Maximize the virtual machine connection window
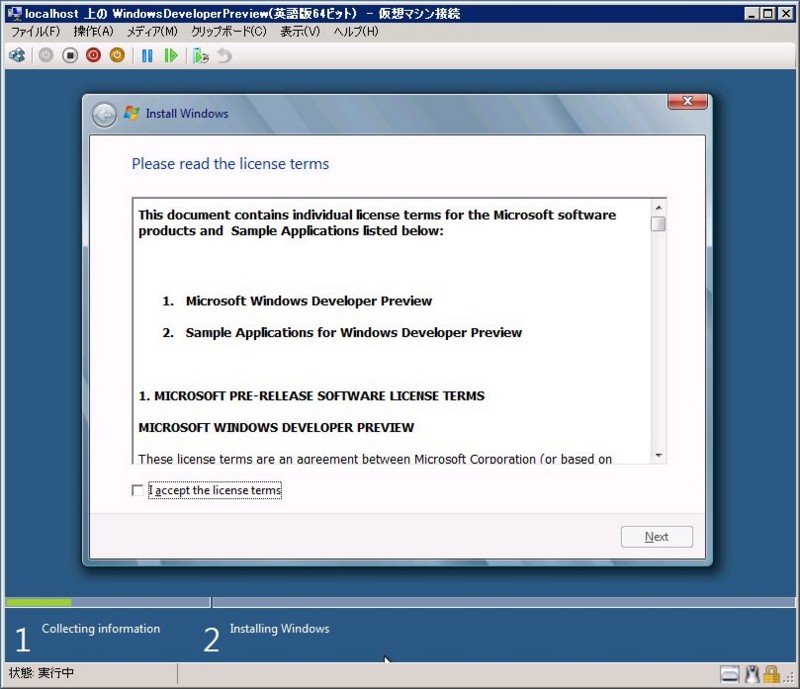Viewport: 800px width, 689px height. tap(768, 14)
